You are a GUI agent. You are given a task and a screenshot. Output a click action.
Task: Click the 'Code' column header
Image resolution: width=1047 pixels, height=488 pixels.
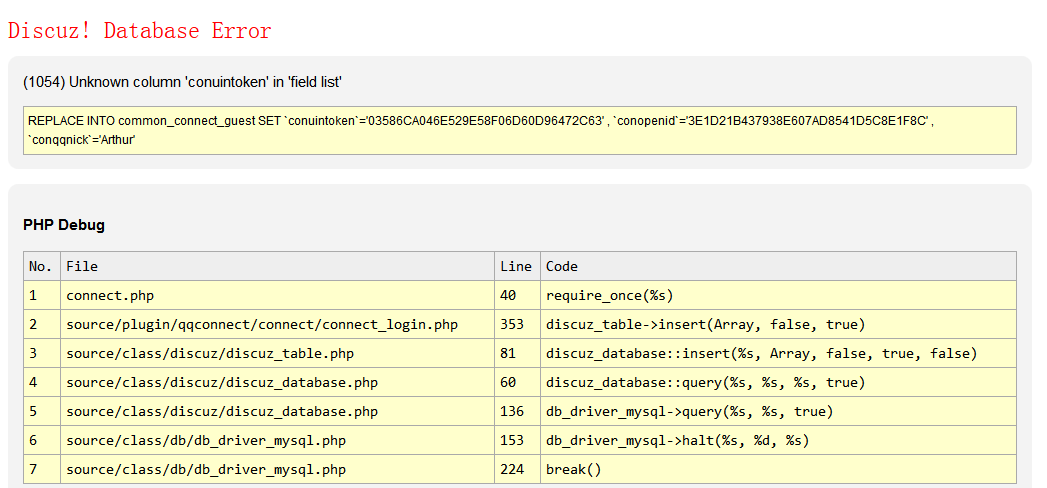tap(779, 266)
